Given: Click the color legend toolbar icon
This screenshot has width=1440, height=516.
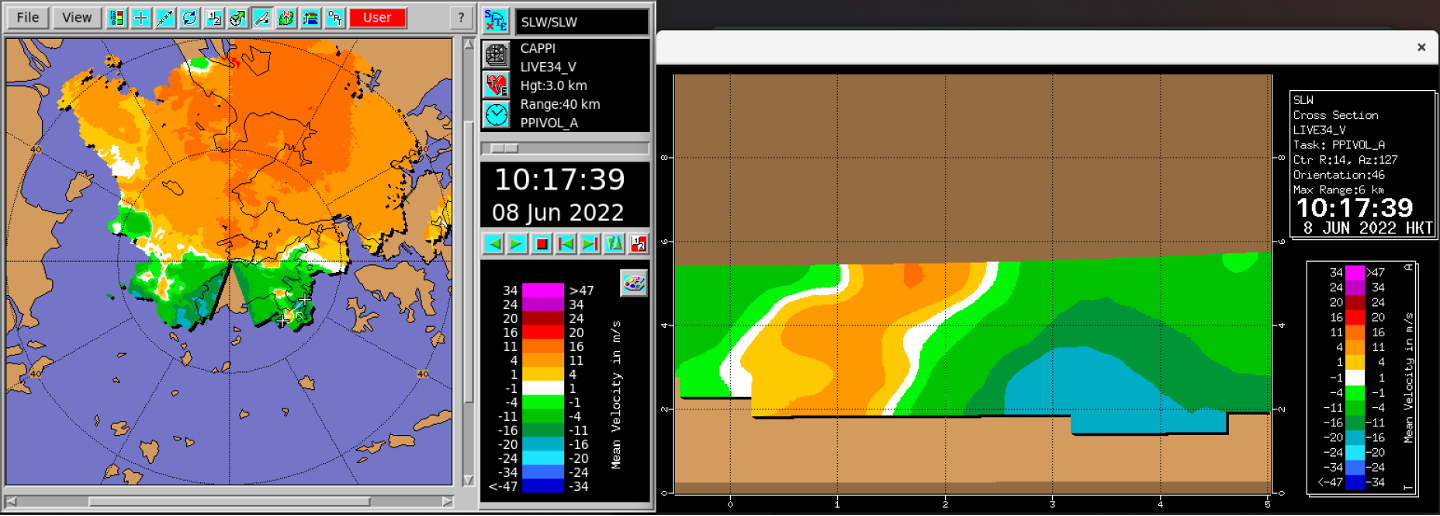Looking at the screenshot, I should 117,18.
